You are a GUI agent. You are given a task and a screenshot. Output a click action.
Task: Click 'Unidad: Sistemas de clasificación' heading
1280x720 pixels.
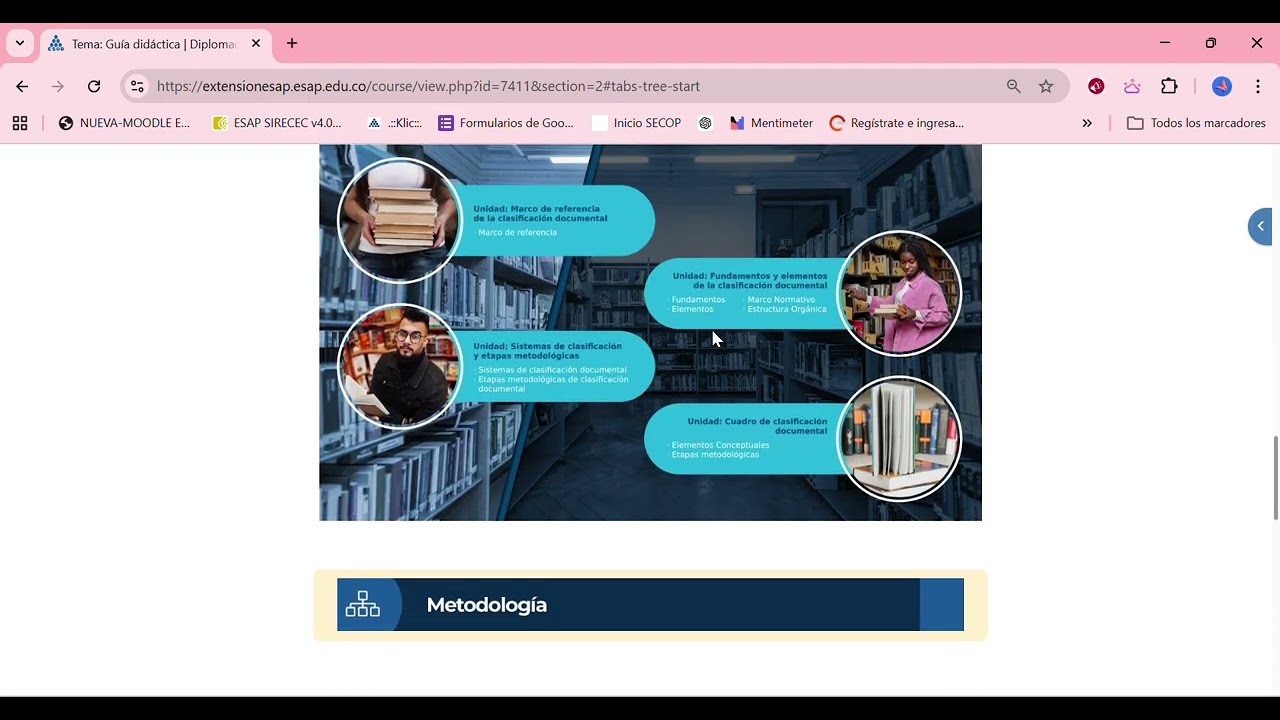pos(547,350)
